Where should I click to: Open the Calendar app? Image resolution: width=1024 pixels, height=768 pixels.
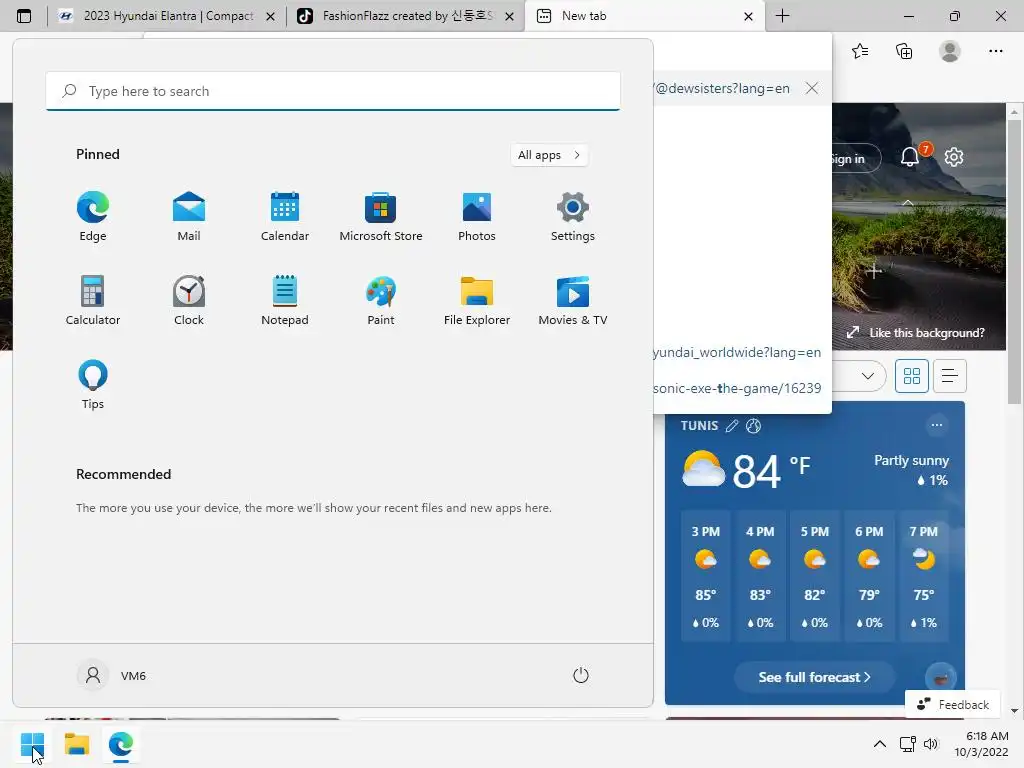(x=285, y=216)
